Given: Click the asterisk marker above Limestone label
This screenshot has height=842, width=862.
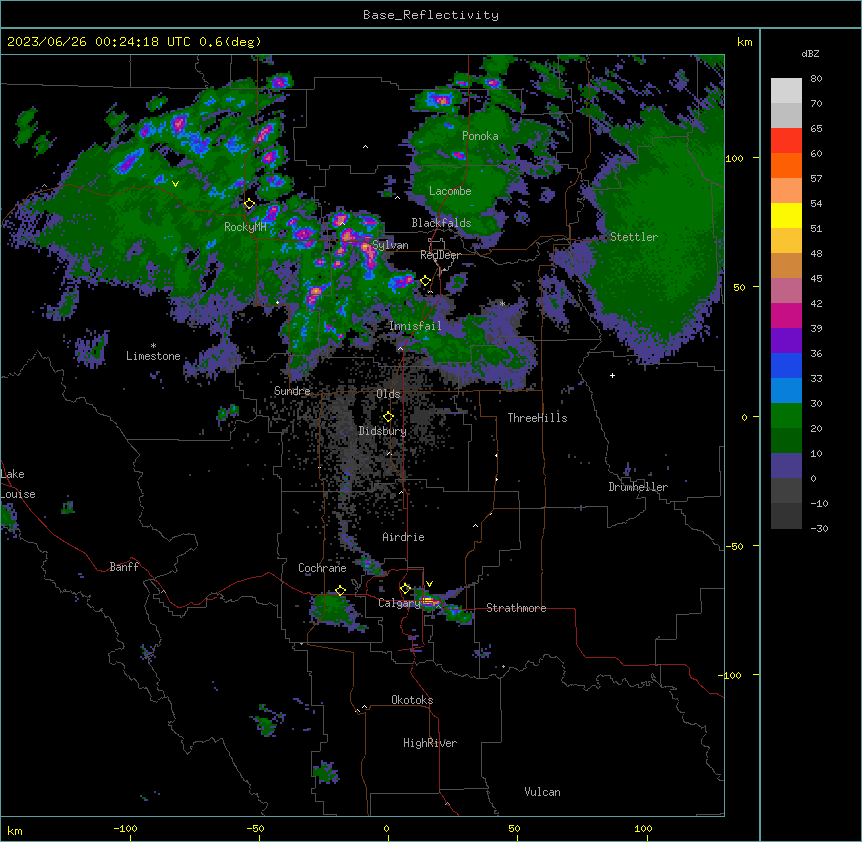Looking at the screenshot, I should tap(153, 346).
